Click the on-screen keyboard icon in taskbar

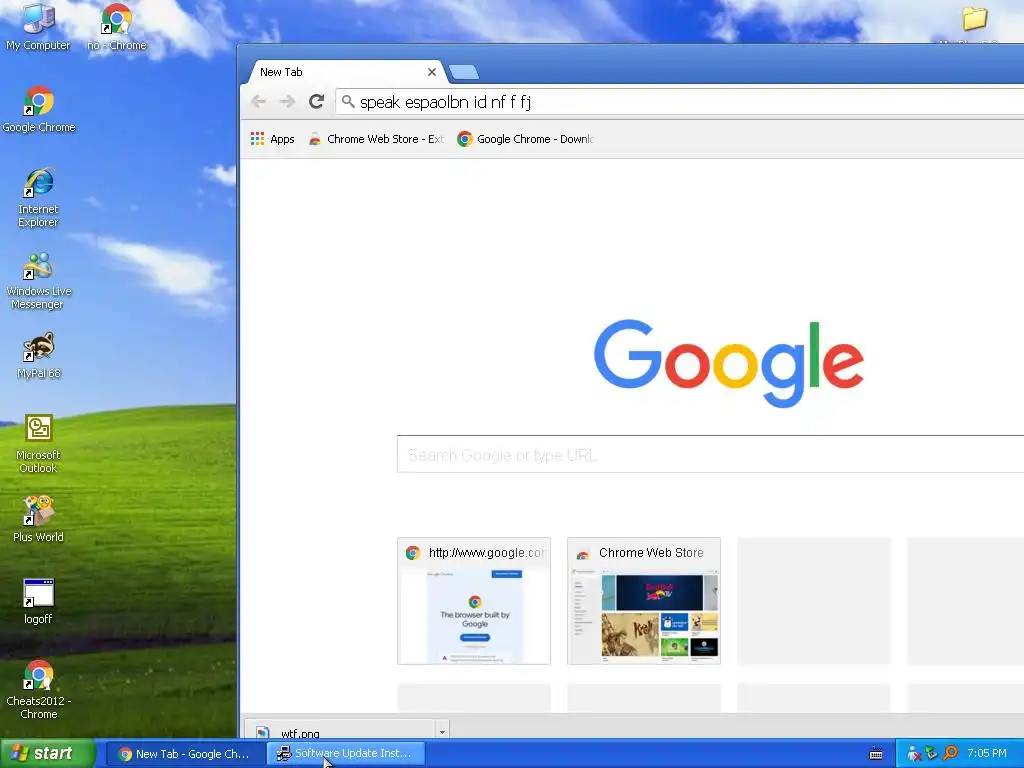876,754
